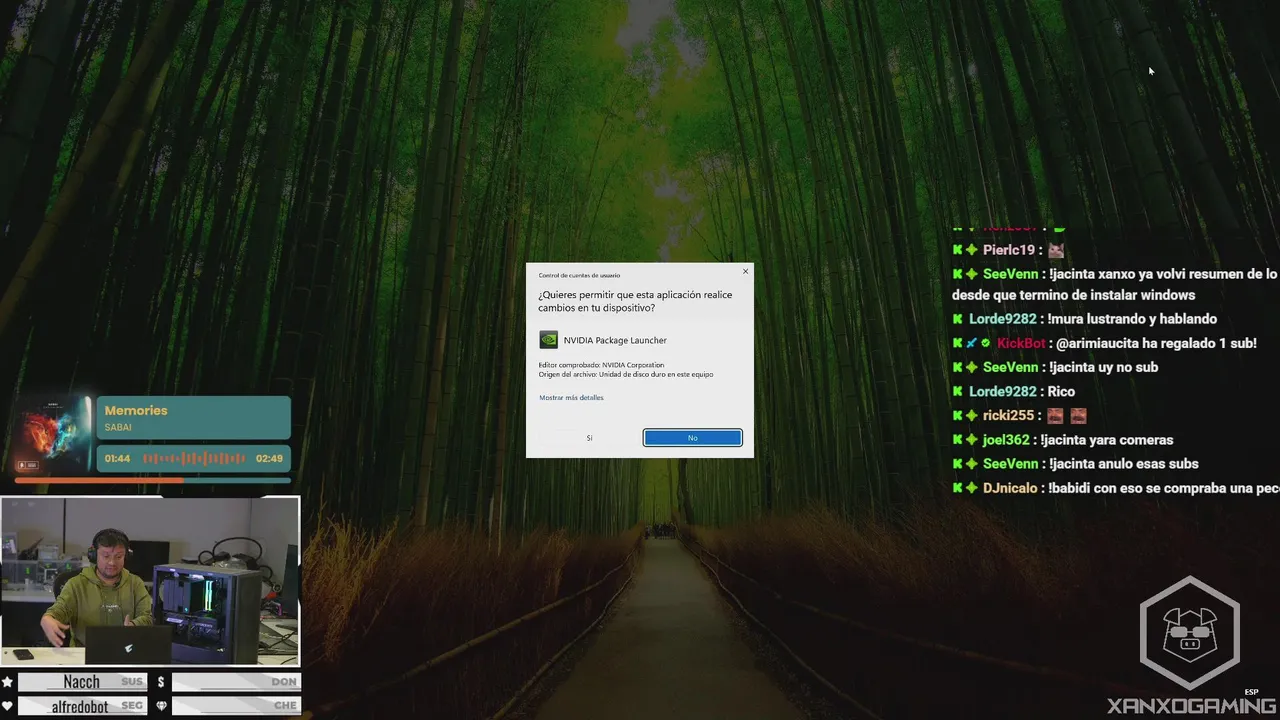This screenshot has height=720, width=1280.
Task: Click the 'ricki255' chat username
Action: pyautogui.click(x=1008, y=415)
